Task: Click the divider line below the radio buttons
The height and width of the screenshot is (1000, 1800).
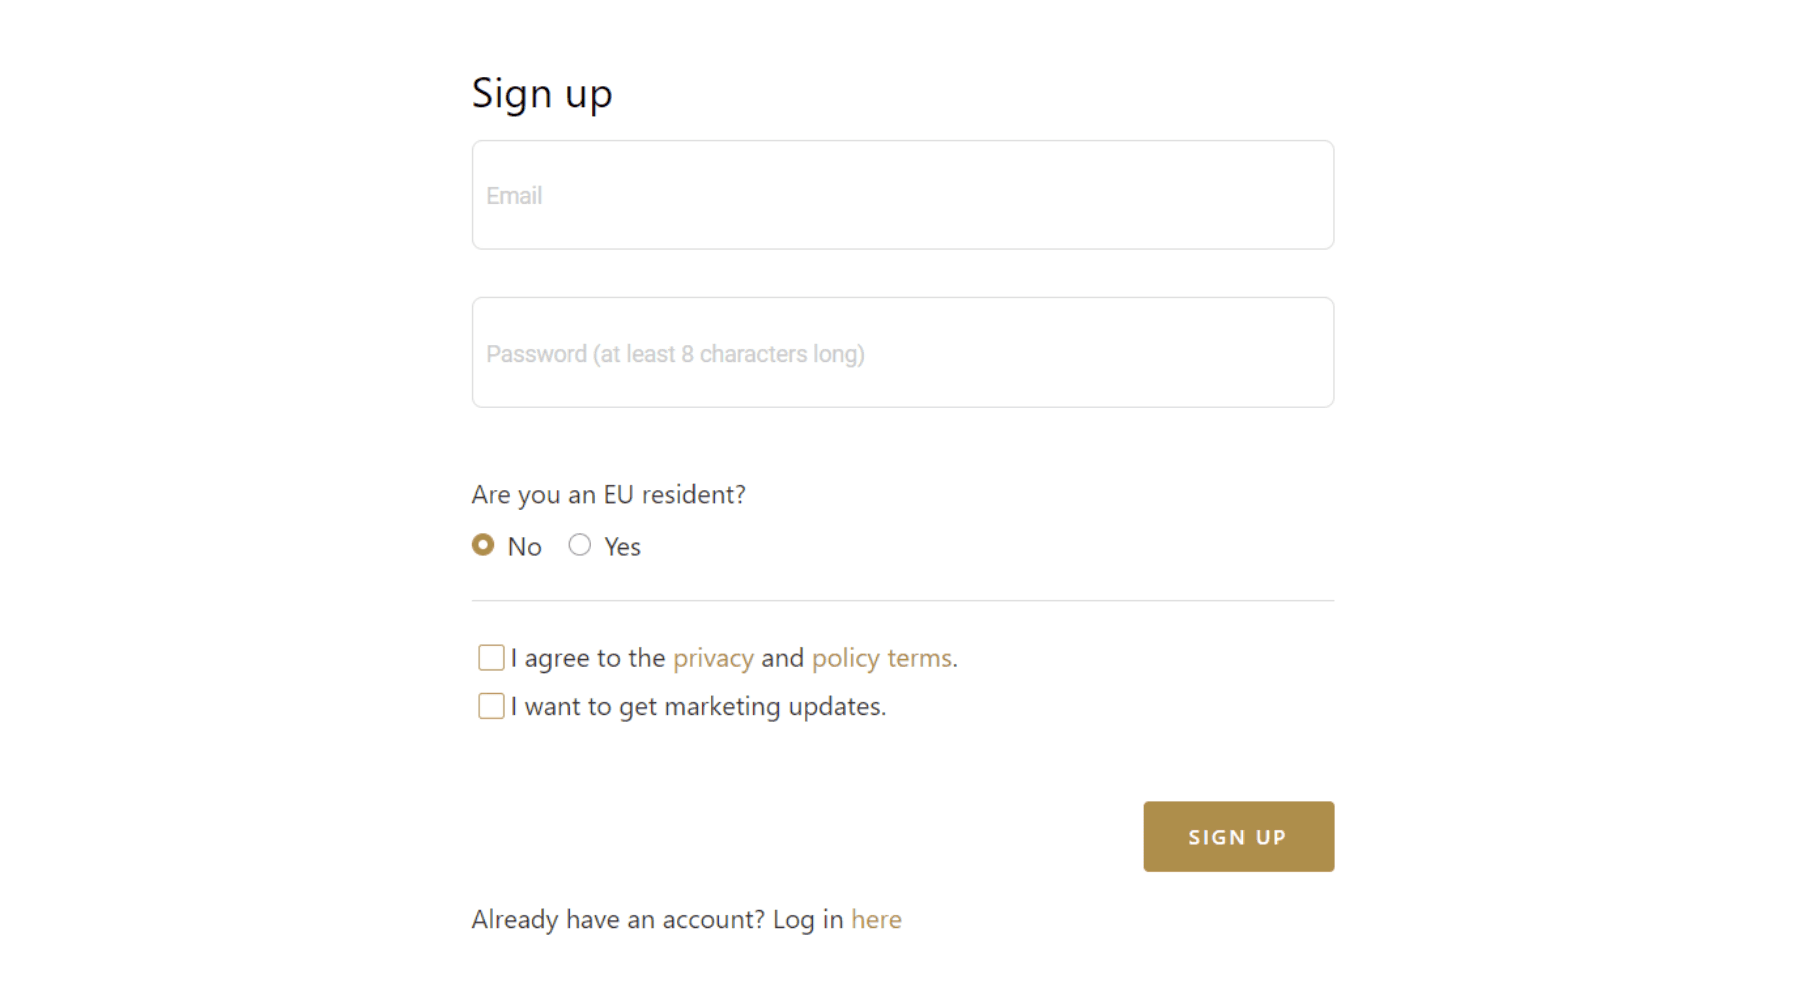Action: tap(902, 601)
